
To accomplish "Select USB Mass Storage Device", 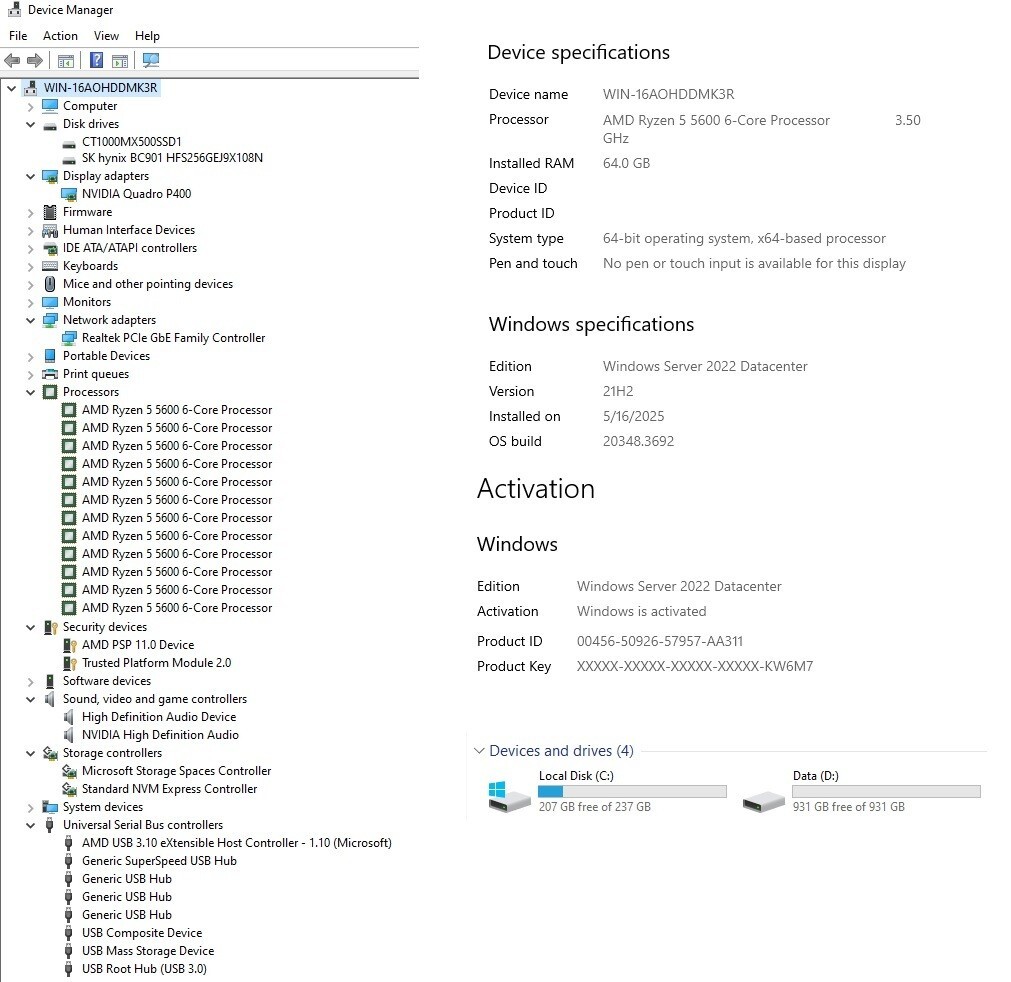I will [x=148, y=951].
